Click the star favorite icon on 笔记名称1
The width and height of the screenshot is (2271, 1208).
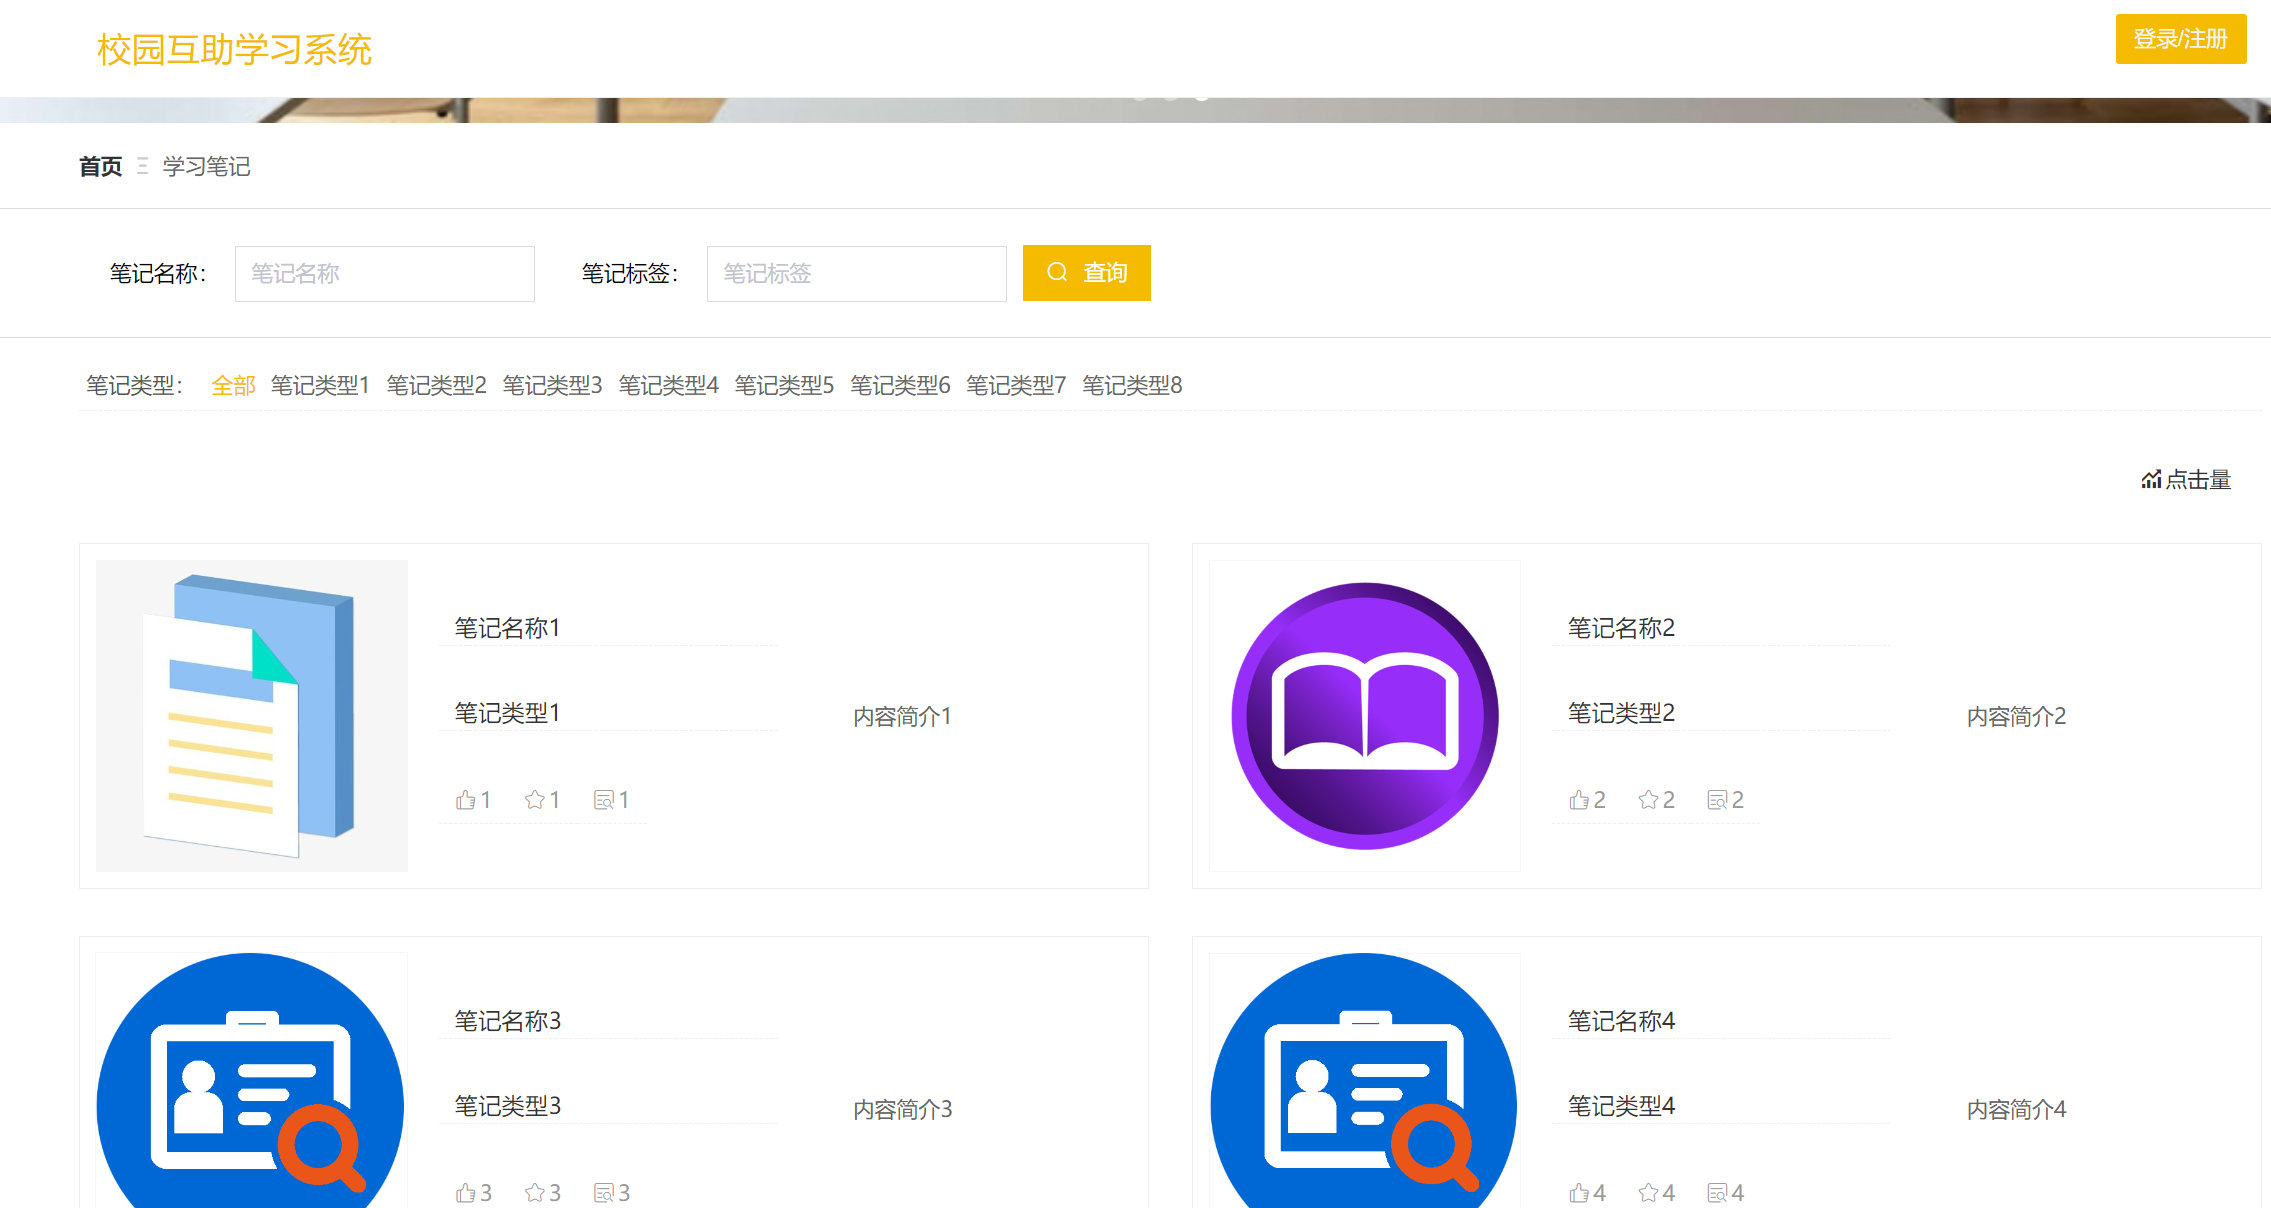coord(535,800)
